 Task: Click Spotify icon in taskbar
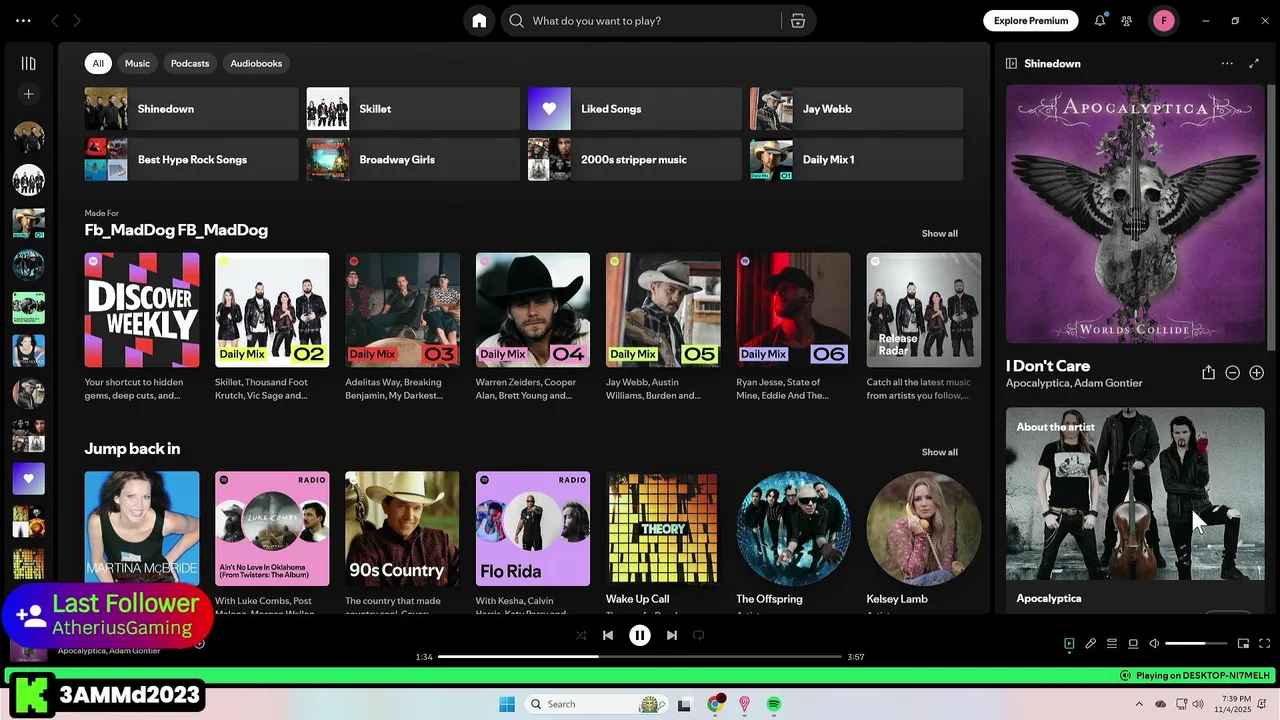click(x=774, y=704)
